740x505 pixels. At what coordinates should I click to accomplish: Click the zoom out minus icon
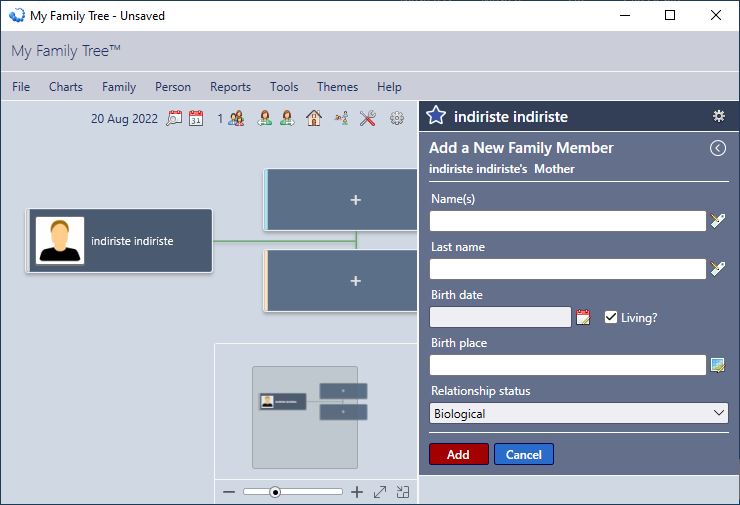click(229, 492)
